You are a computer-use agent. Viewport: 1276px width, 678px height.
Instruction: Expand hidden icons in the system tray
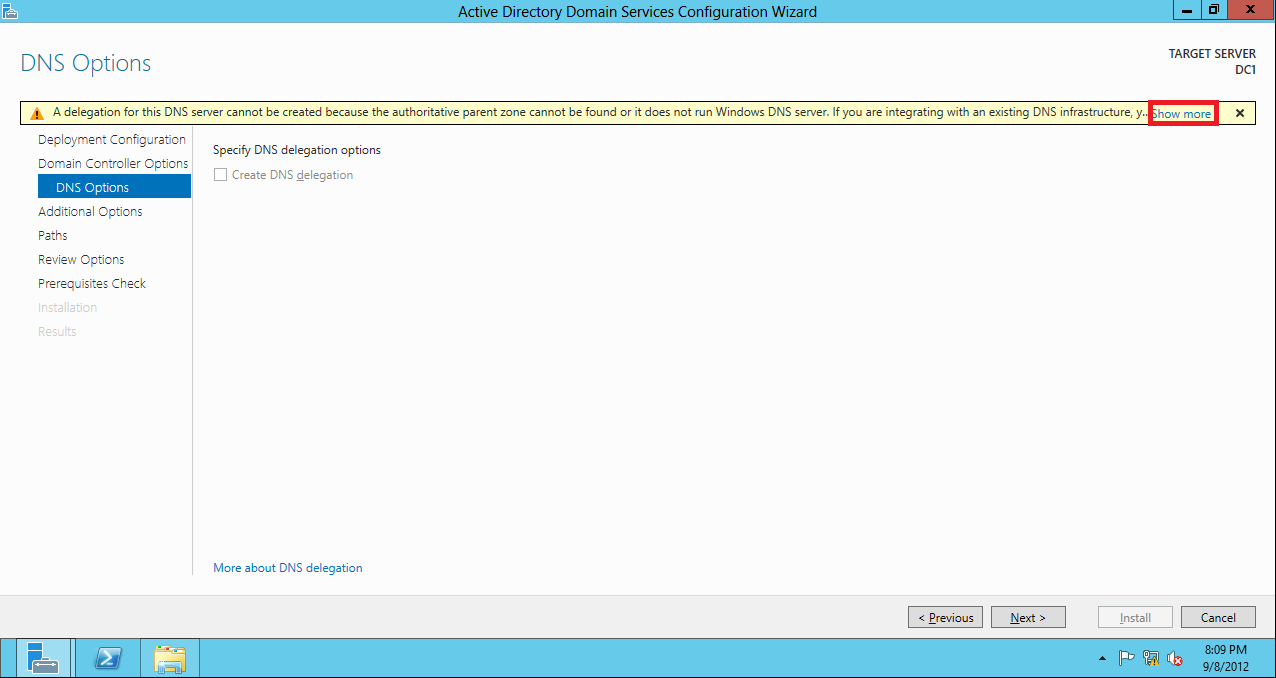coord(1102,658)
